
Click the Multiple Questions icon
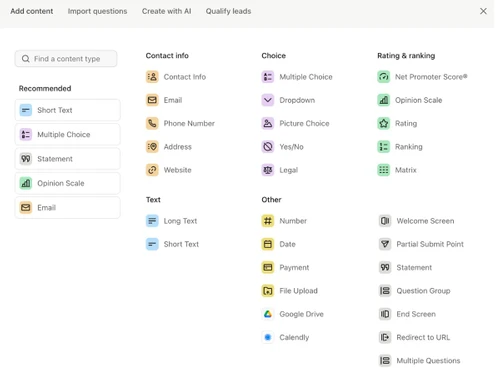(385, 361)
